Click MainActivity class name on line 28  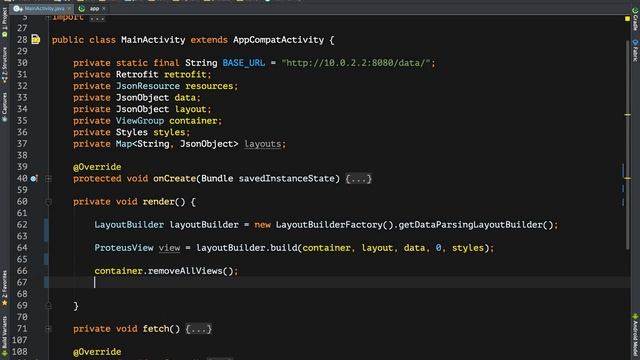coord(153,40)
